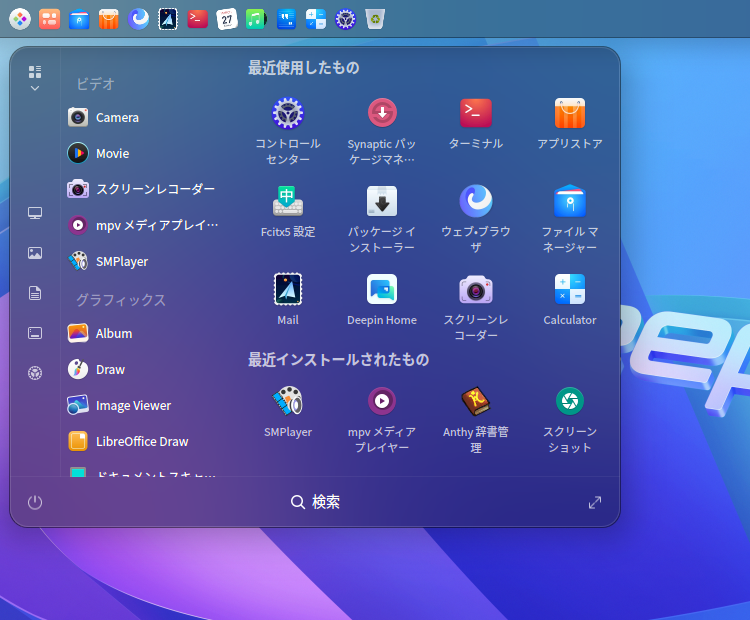Image resolution: width=750 pixels, height=620 pixels.
Task: Open Camera in the ビデオ list
Action: [x=117, y=117]
